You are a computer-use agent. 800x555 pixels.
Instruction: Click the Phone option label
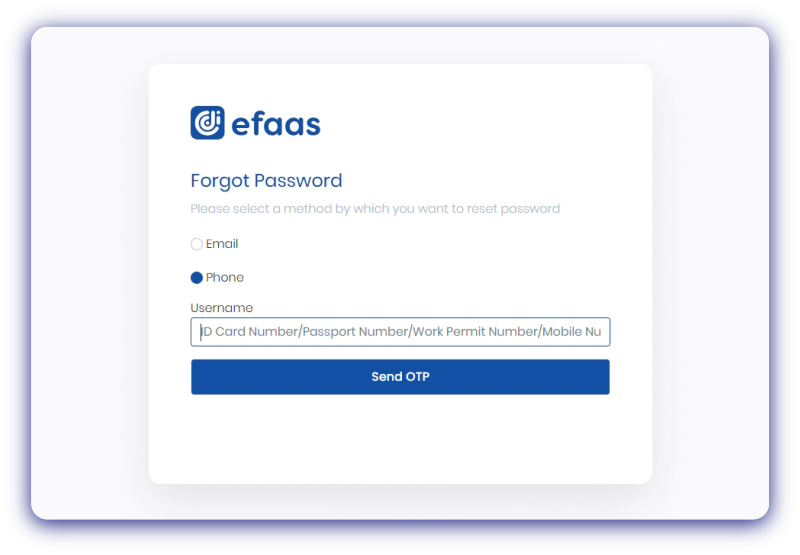click(x=225, y=278)
